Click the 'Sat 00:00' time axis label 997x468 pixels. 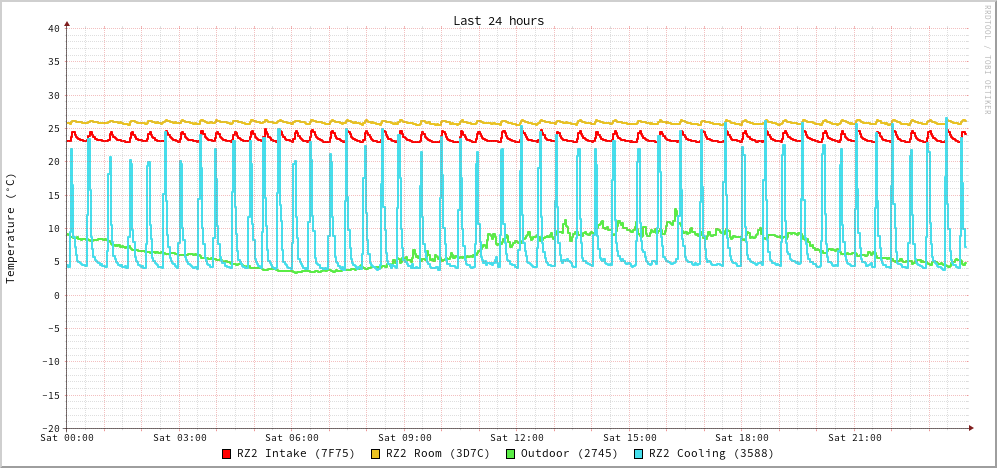click(67, 438)
